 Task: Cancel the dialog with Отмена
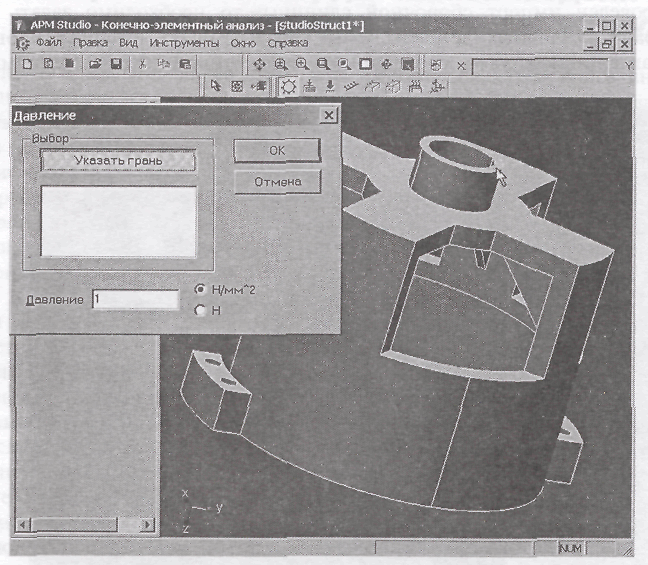tap(277, 181)
